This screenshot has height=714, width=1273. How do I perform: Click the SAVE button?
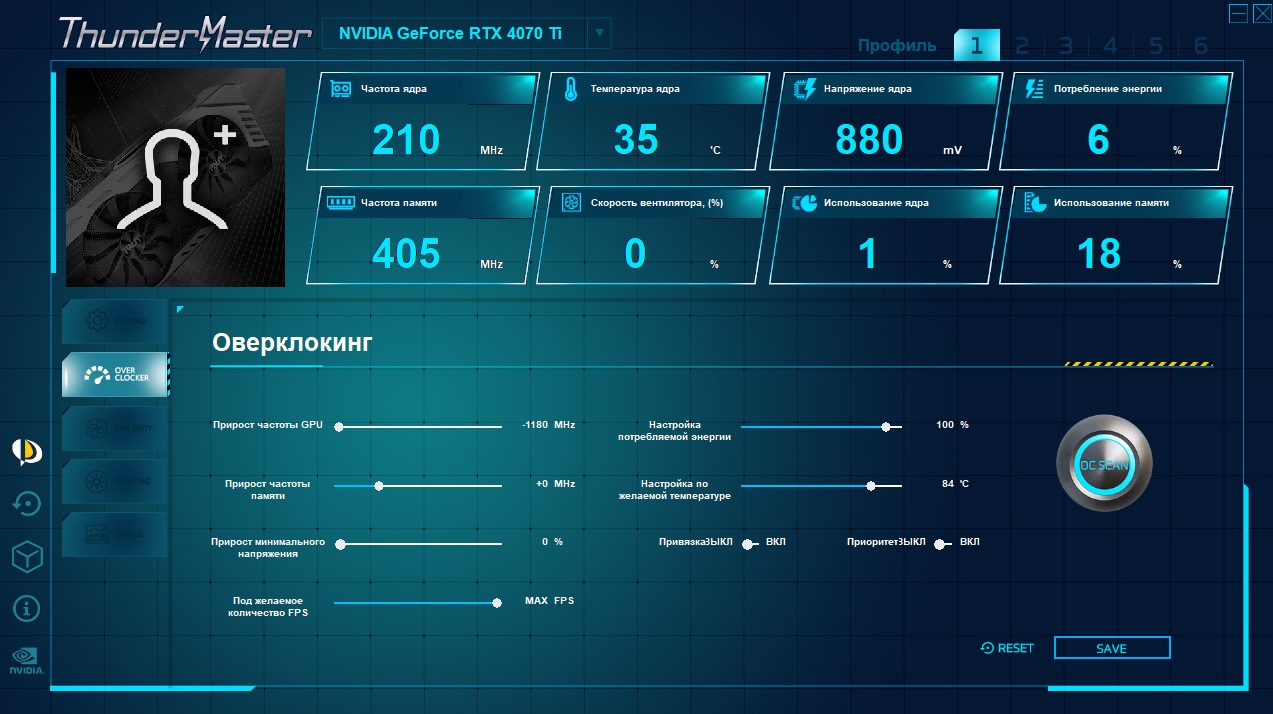pyautogui.click(x=1112, y=648)
